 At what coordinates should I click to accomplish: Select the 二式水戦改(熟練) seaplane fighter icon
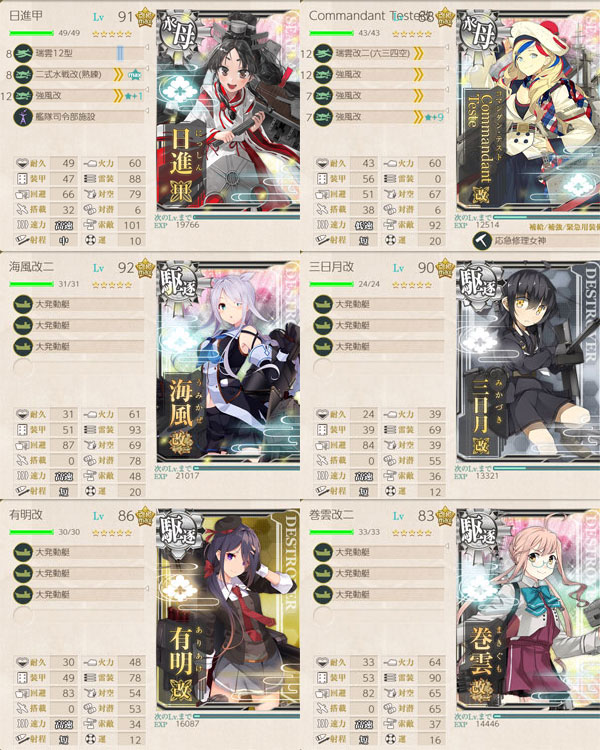[x=22, y=75]
